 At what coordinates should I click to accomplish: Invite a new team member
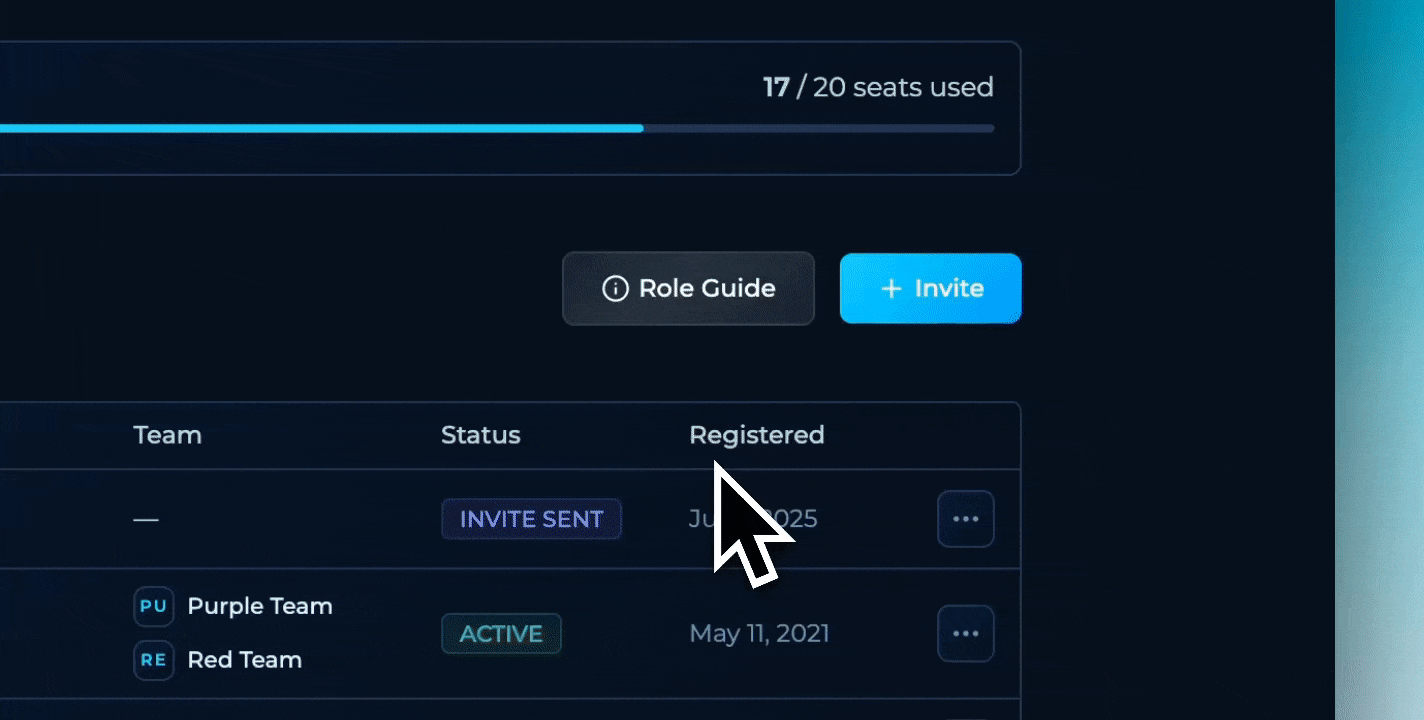[x=930, y=288]
